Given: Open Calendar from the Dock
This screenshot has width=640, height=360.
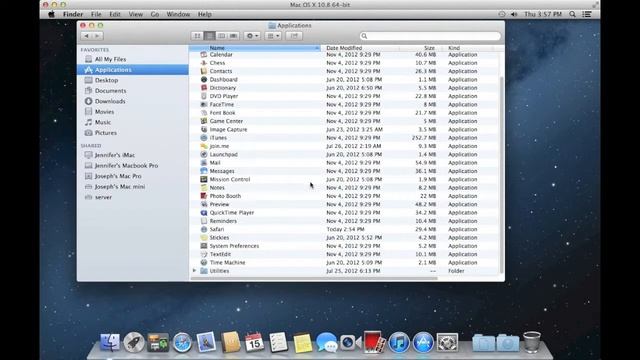Looking at the screenshot, I should point(254,342).
